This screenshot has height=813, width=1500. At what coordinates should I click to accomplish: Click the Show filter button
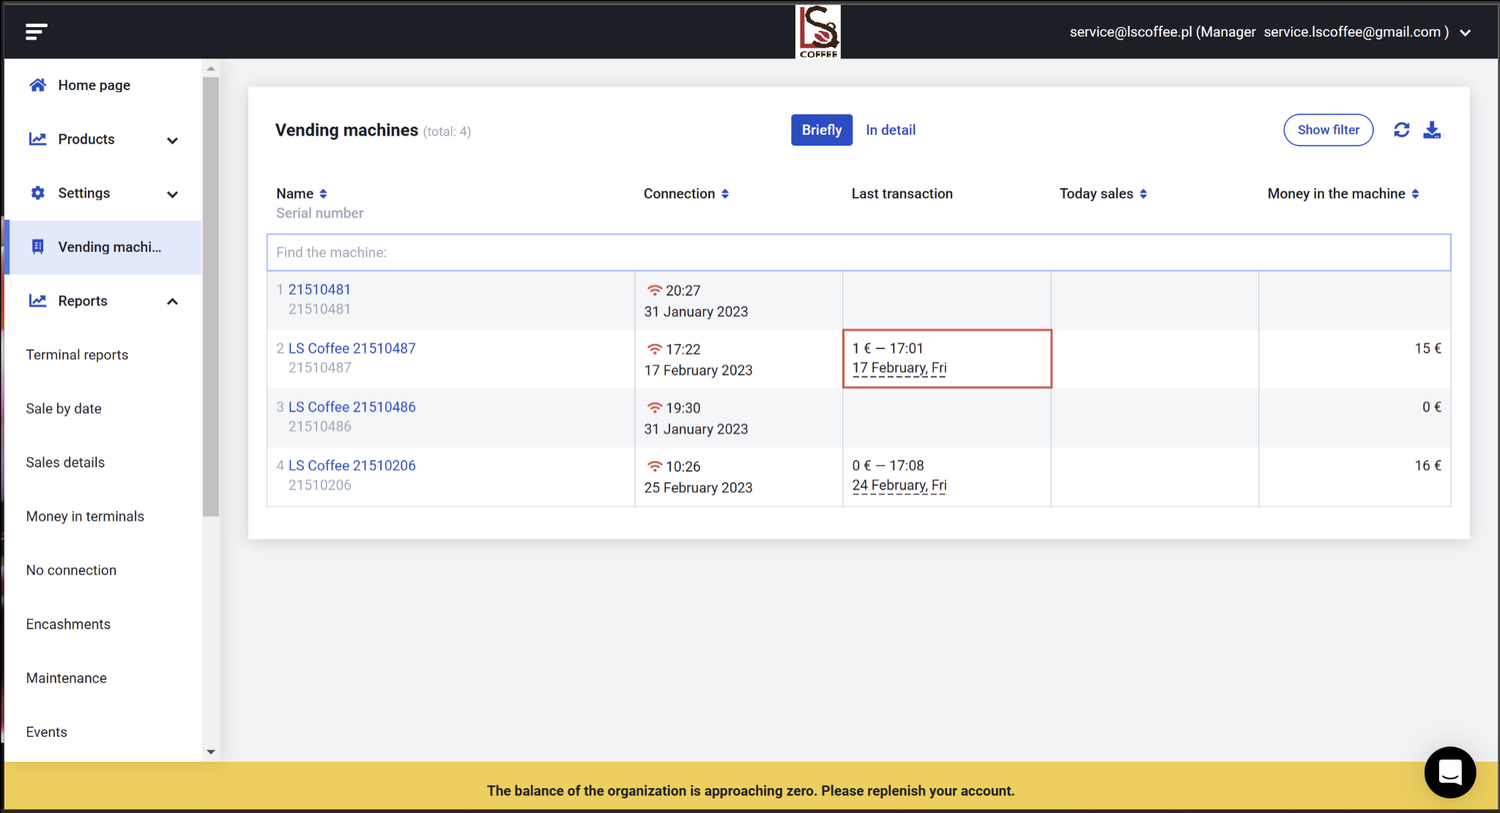click(1327, 130)
